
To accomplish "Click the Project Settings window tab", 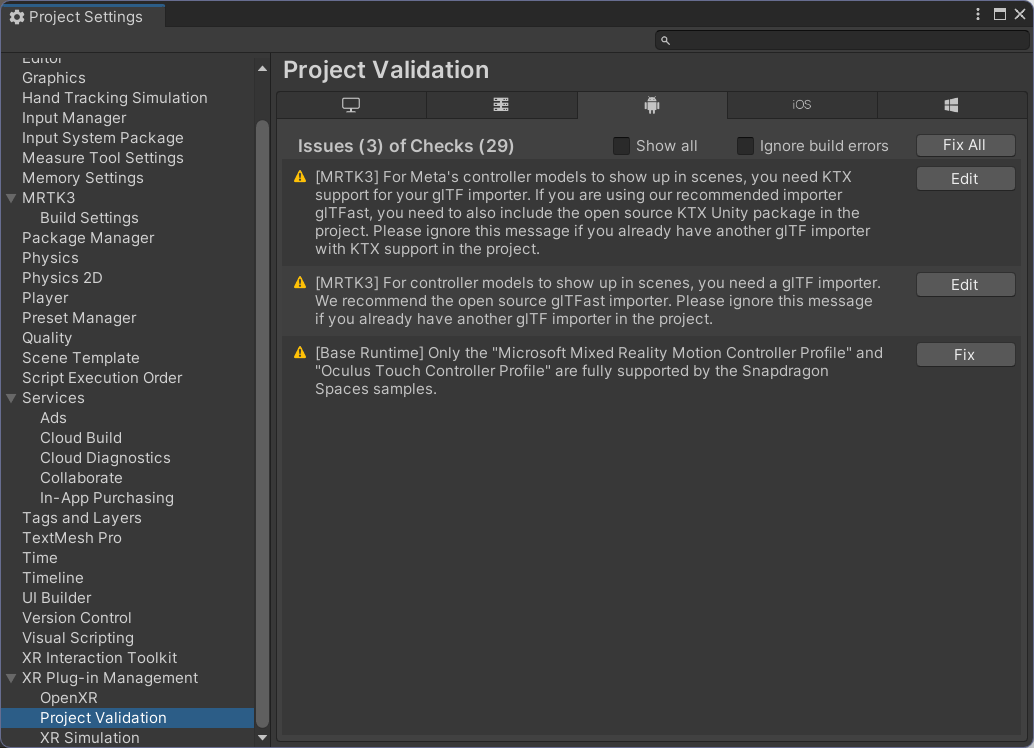I will pyautogui.click(x=83, y=16).
